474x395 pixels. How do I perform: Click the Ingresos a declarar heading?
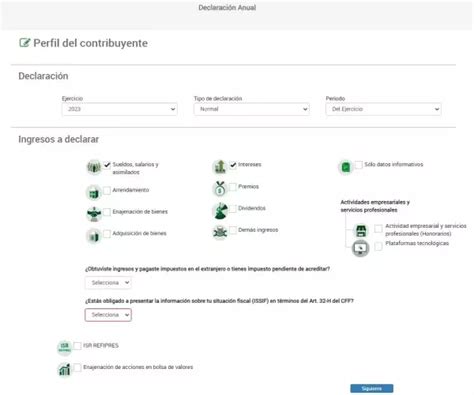pos(58,139)
